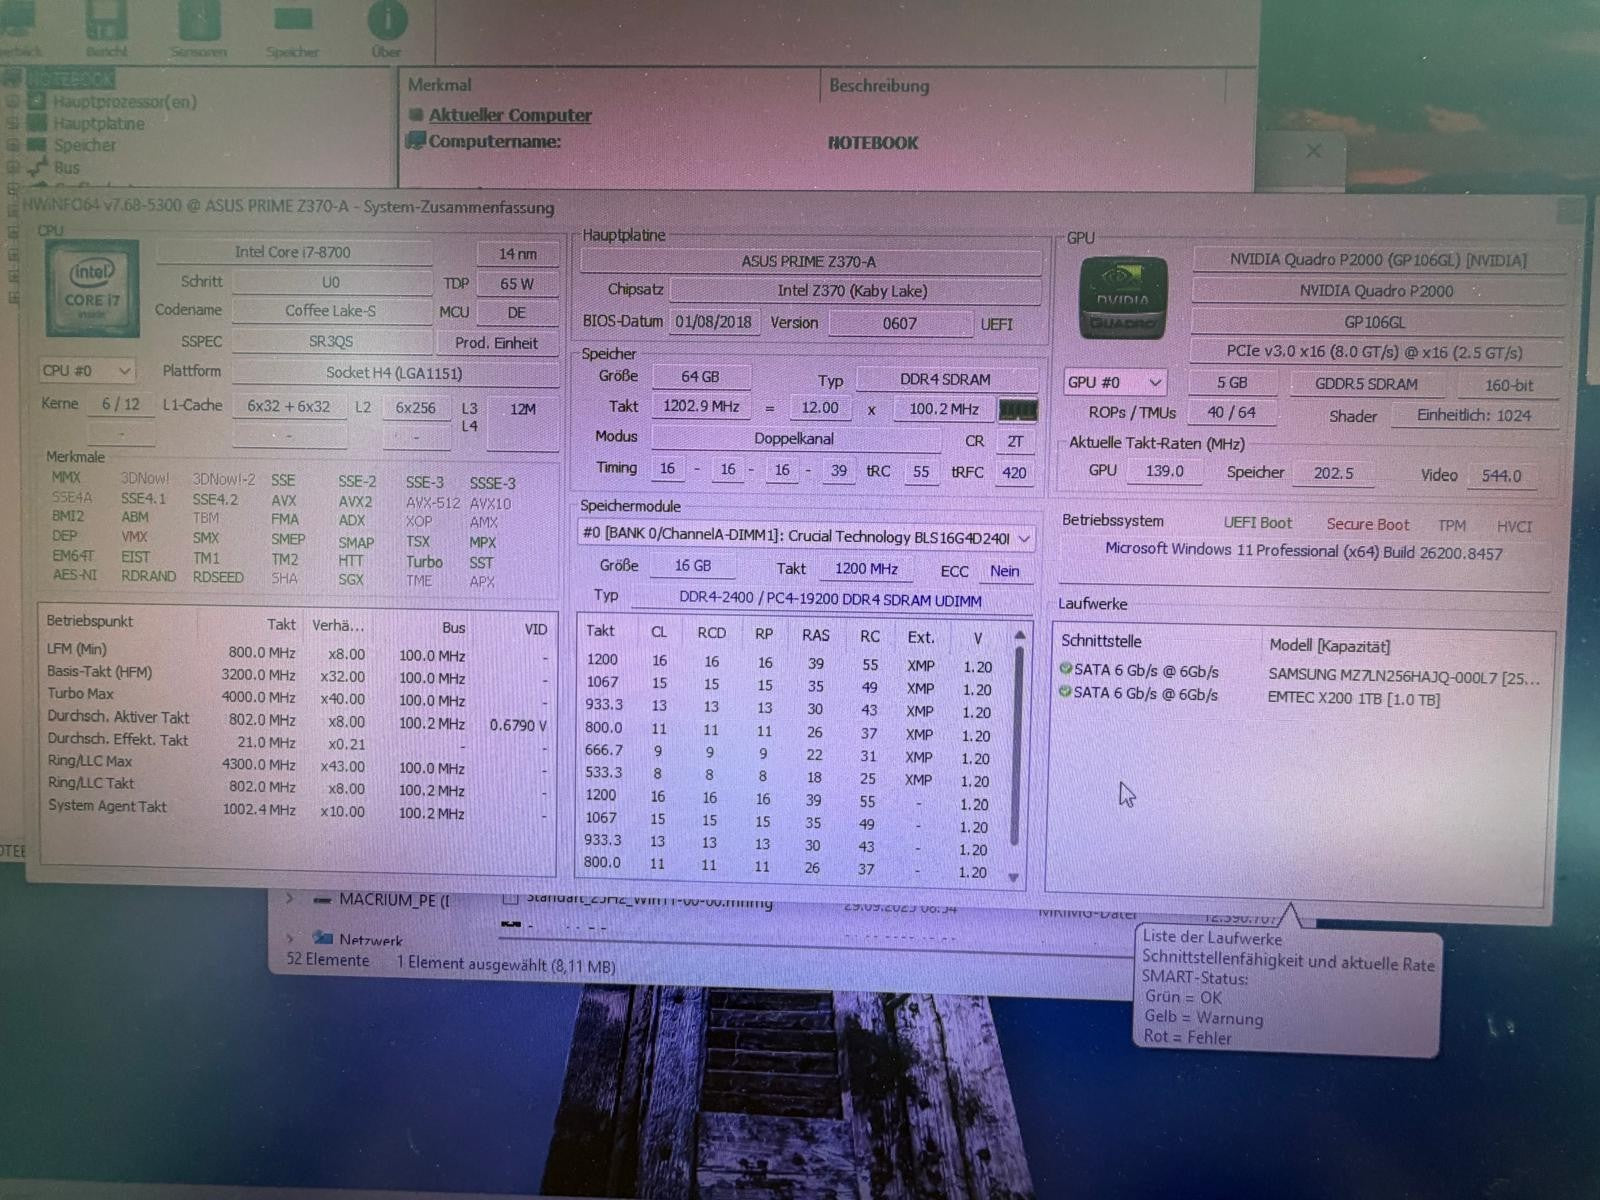Open the GPU #0 dropdown
The width and height of the screenshot is (1600, 1200).
tap(1115, 382)
